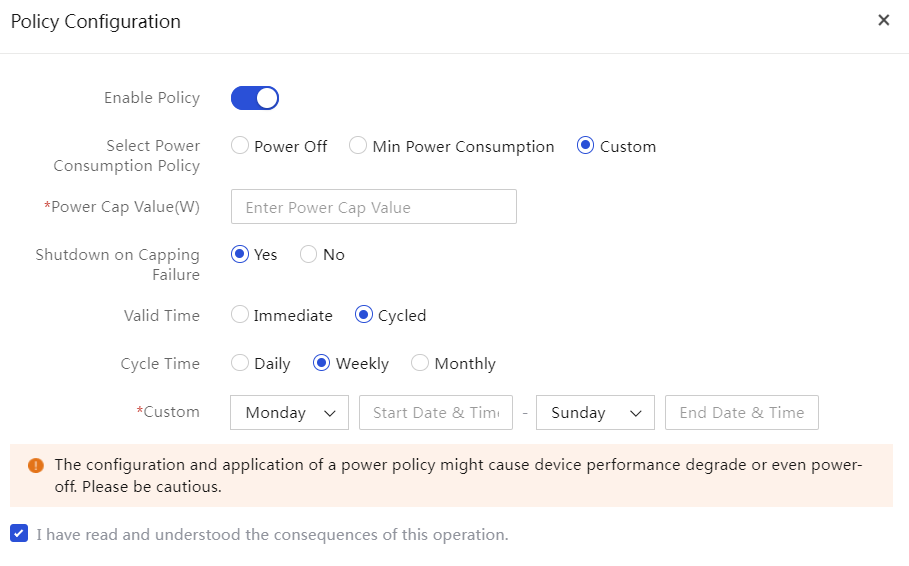Viewport: 909px width, 566px height.
Task: Click the End Date & Time field
Action: (742, 412)
